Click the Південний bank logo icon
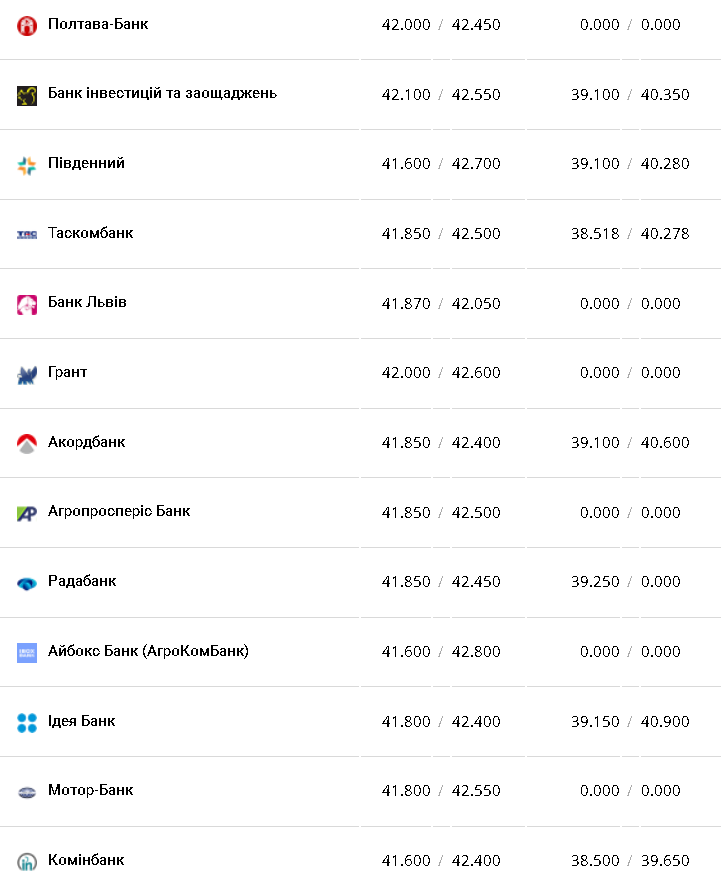 pyautogui.click(x=27, y=166)
